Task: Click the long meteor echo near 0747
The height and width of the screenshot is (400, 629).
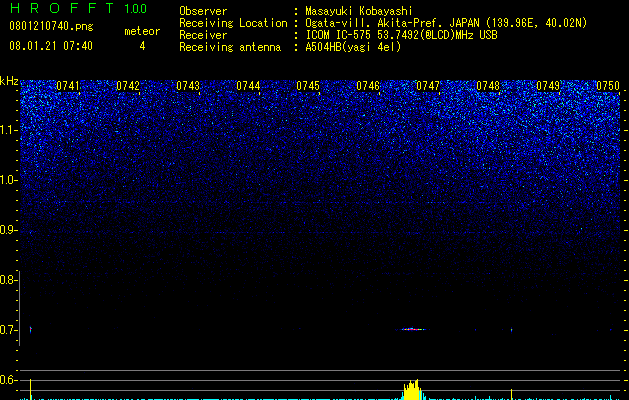Action: tap(411, 329)
